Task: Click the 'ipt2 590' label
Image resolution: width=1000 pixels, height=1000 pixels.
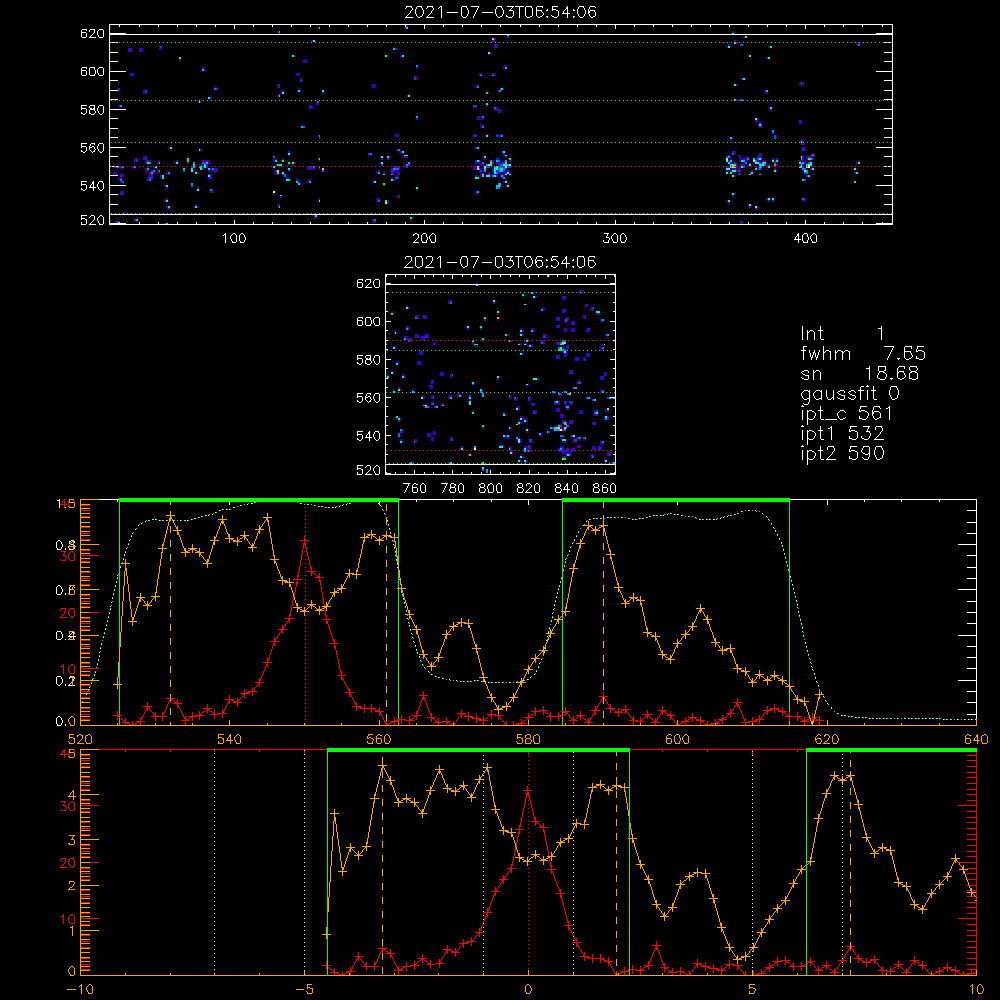Action: [x=842, y=453]
